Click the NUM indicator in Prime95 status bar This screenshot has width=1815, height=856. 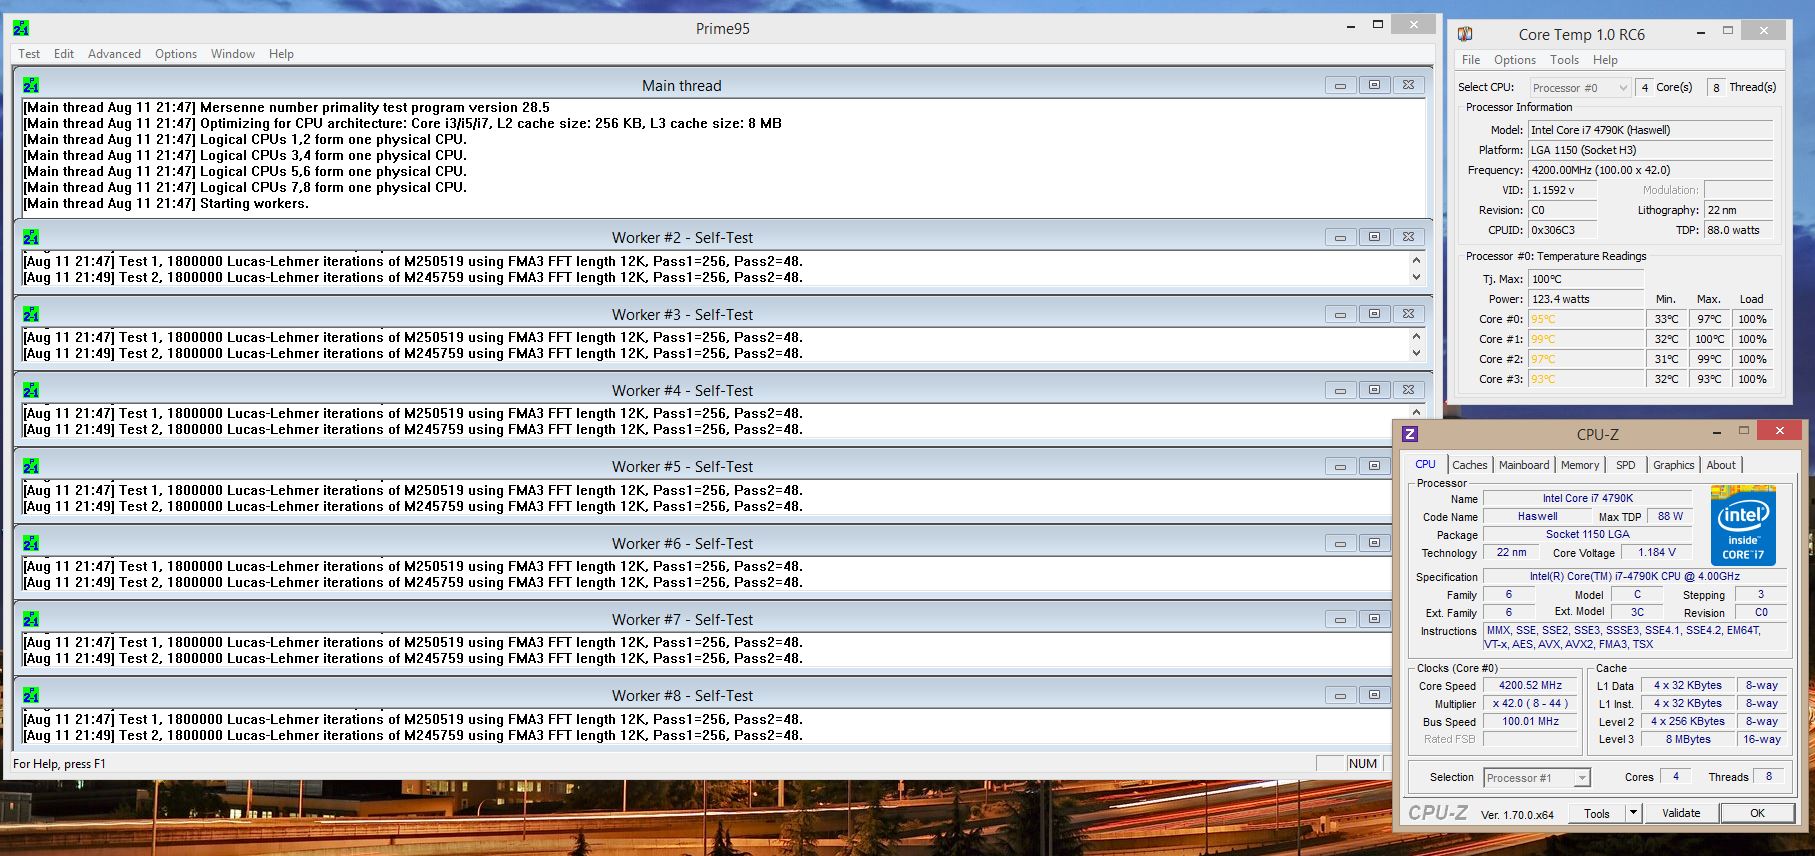pyautogui.click(x=1363, y=764)
